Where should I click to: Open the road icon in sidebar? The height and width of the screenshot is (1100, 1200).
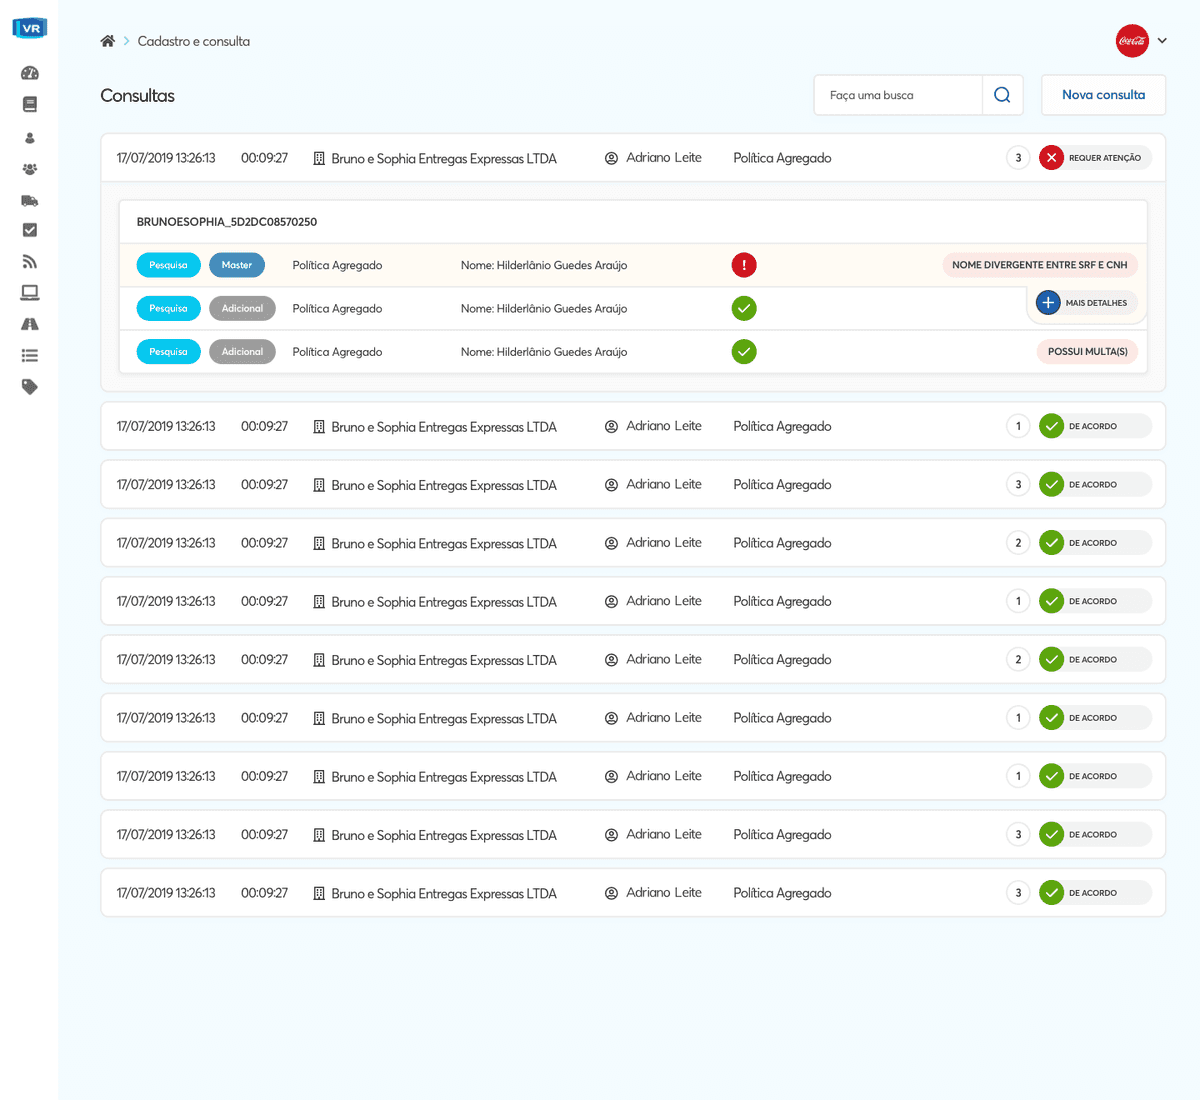(x=29, y=324)
